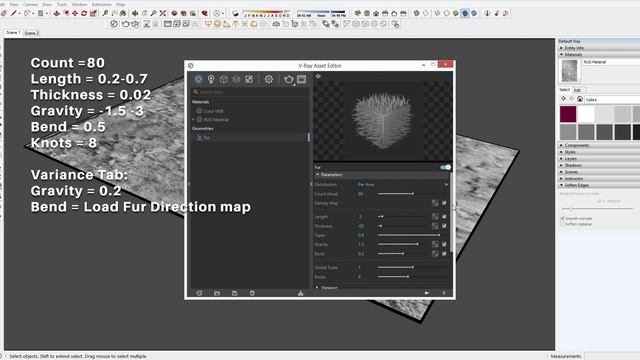Click import asset folder icon in Asset Editor
This screenshot has width=640, height=360.
[x=217, y=293]
